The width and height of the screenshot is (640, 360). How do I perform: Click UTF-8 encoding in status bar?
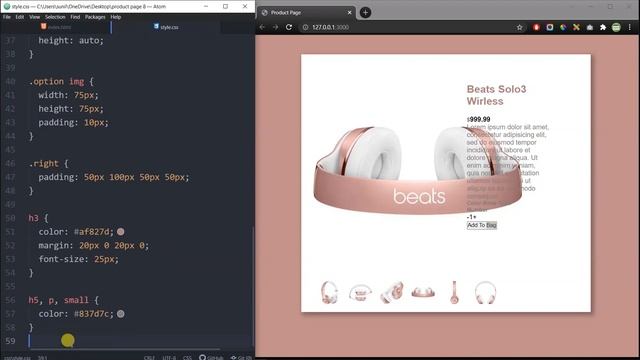[169, 358]
